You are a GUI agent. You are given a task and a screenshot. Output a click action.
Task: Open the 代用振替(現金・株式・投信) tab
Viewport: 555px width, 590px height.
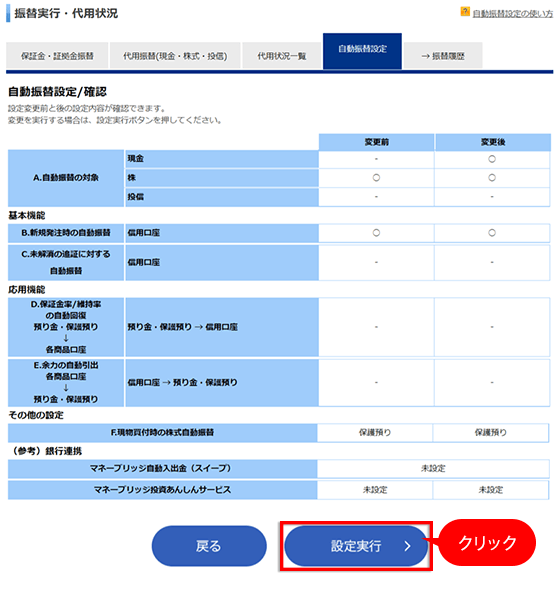pos(175,56)
